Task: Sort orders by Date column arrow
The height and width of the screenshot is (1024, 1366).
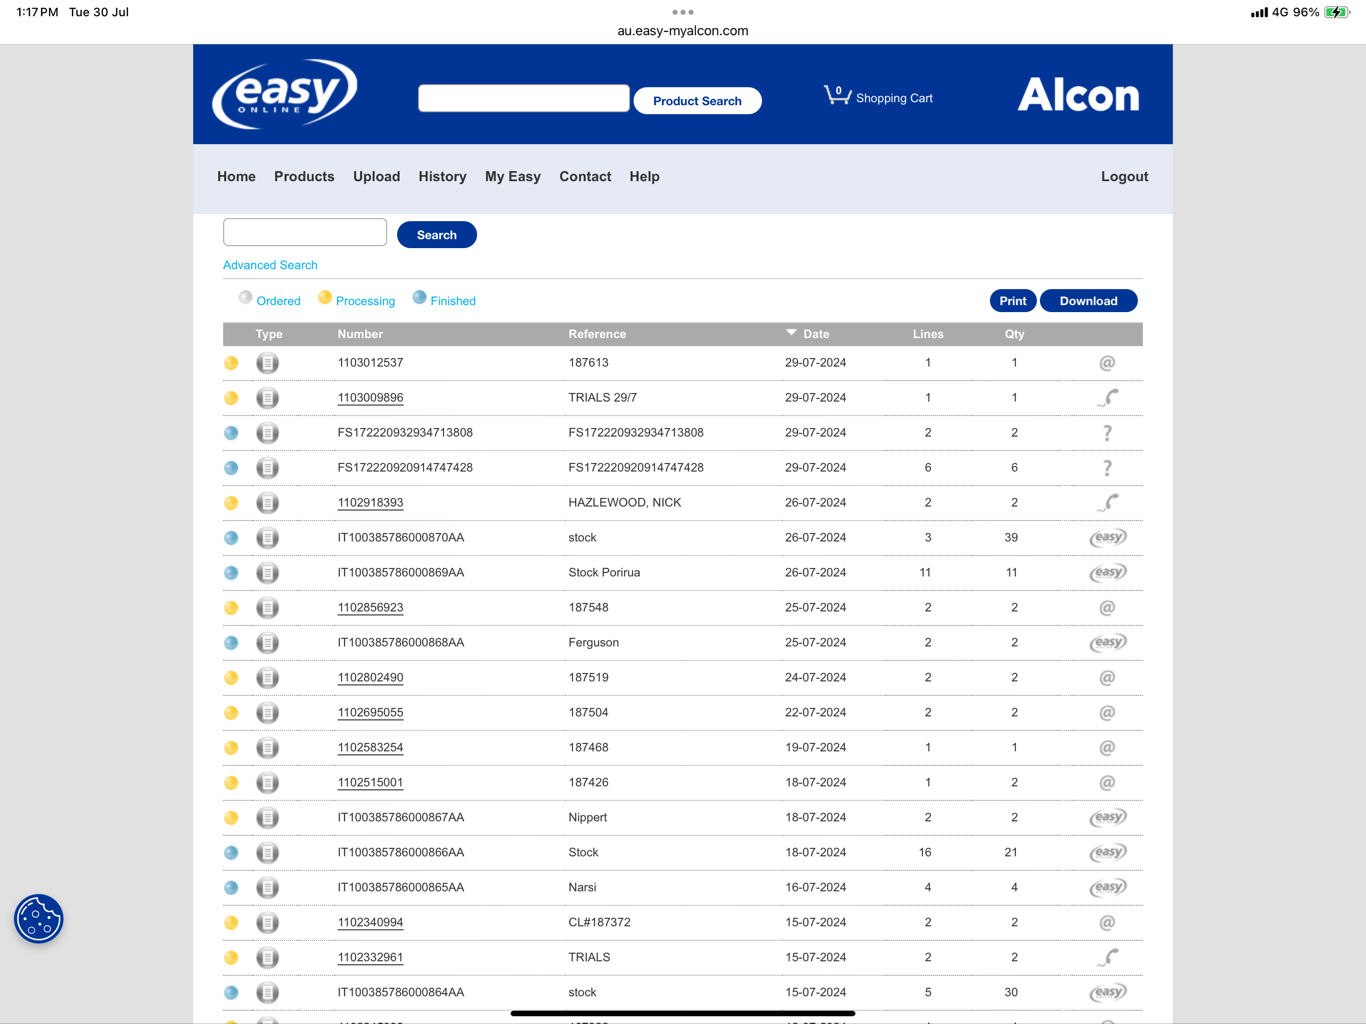Action: pyautogui.click(x=791, y=333)
